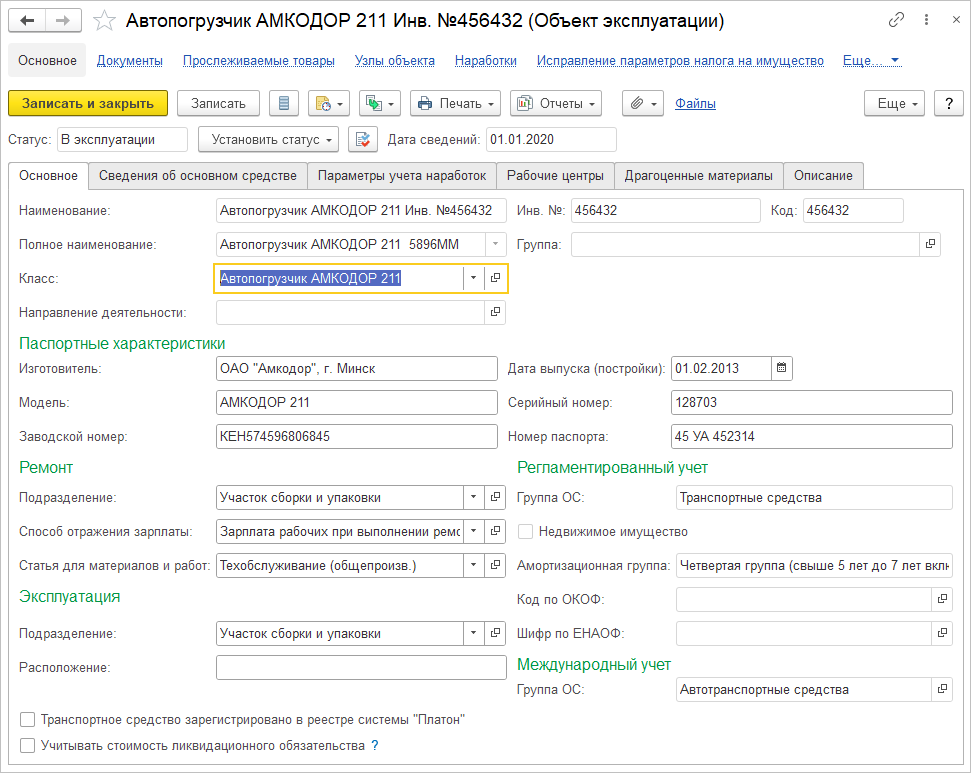This screenshot has width=971, height=773.
Task: Open the list icon button next to Записать
Action: click(x=284, y=103)
